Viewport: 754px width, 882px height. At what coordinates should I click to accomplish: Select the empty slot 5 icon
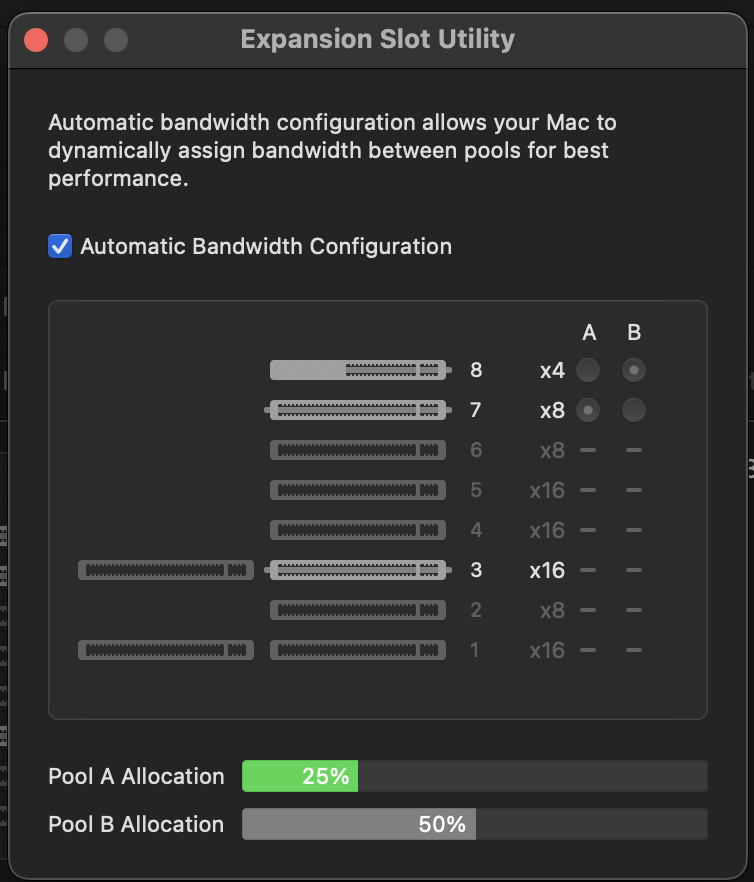pyautogui.click(x=358, y=490)
